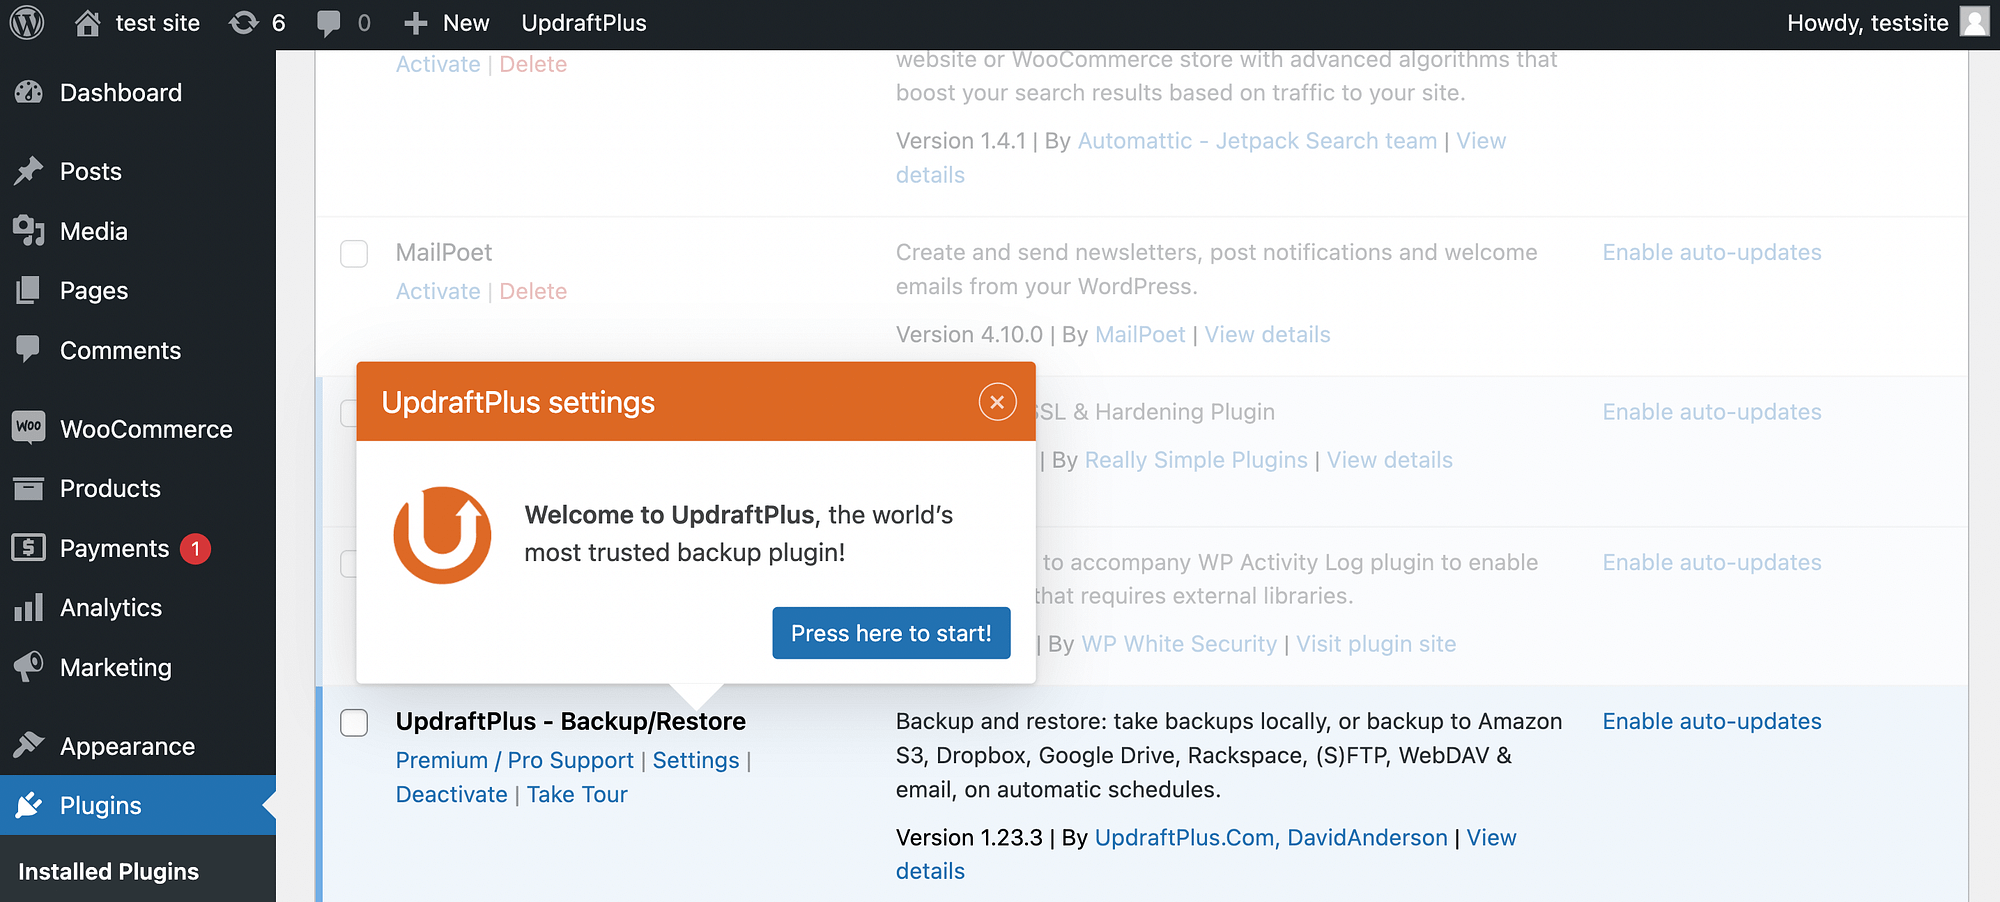Open the WordPress logo menu in admin bar
2000x902 pixels.
click(26, 22)
